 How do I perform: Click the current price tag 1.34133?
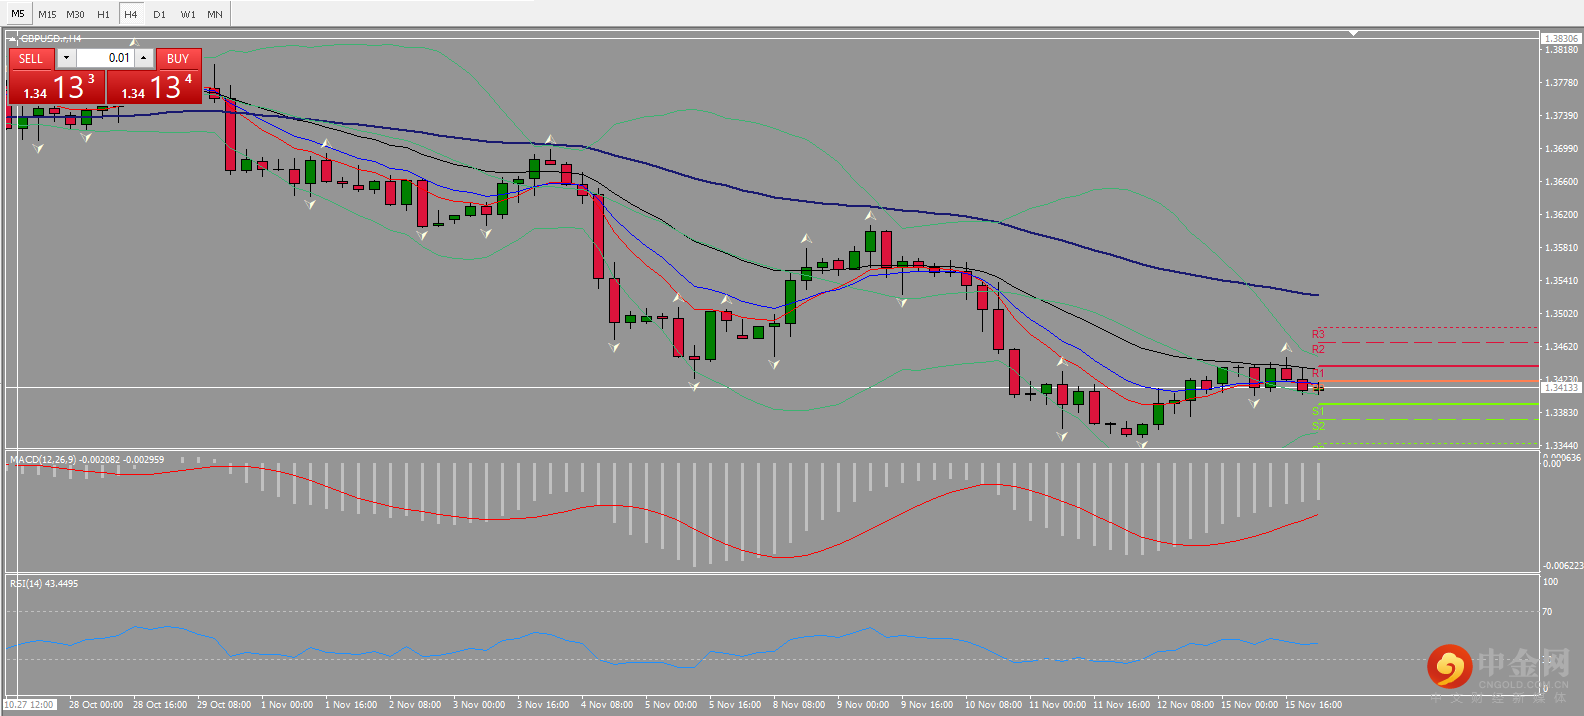[1561, 387]
